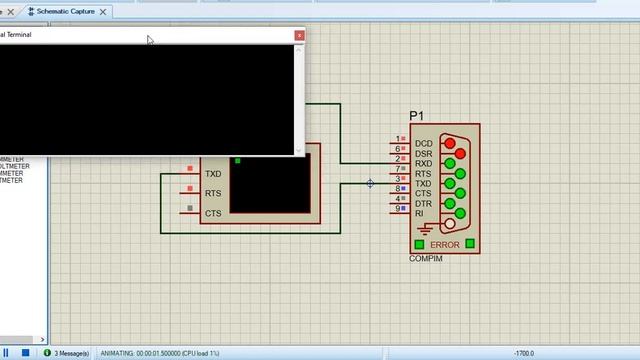640x360 pixels.
Task: Click the red TXD pin state marker on terminal
Action: point(190,169)
